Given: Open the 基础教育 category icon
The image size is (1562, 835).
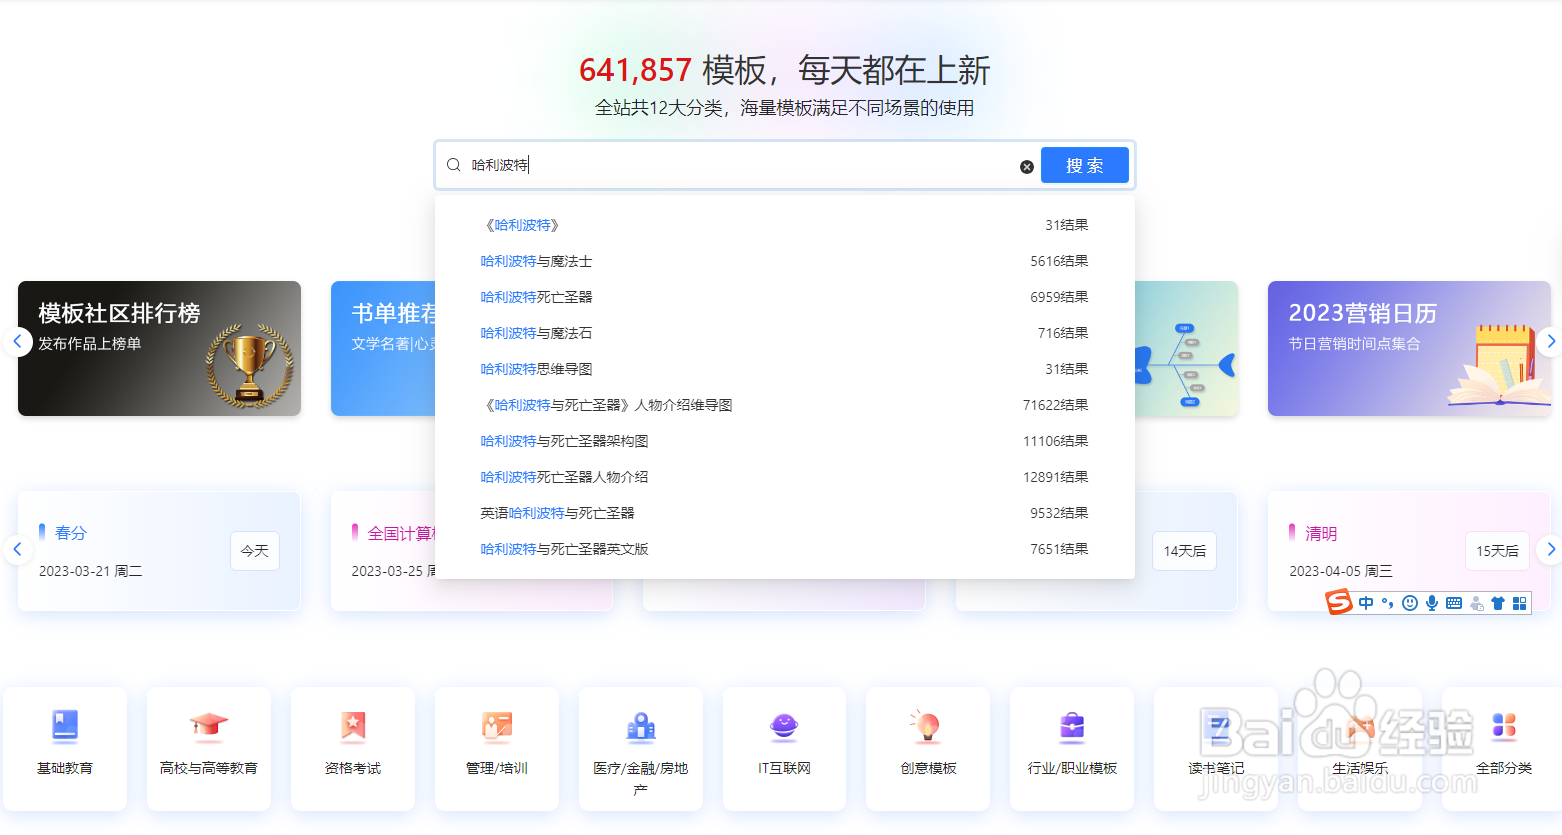Looking at the screenshot, I should coord(65,725).
